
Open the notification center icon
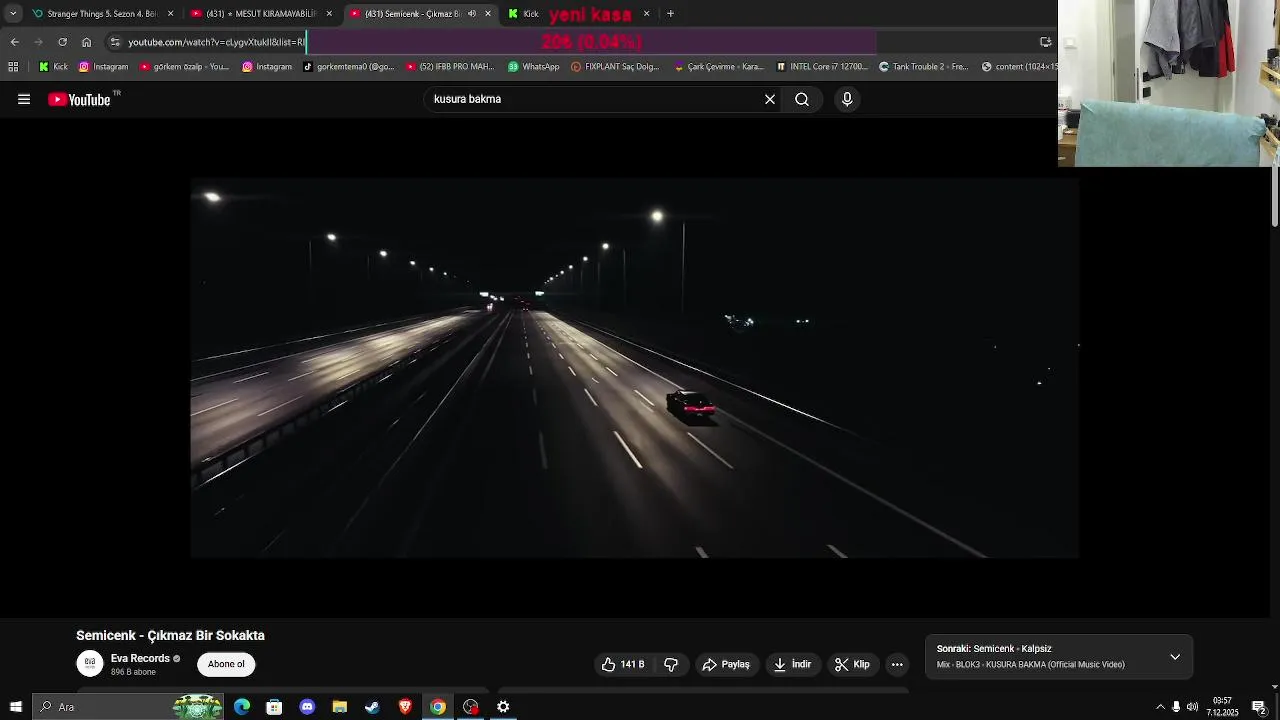(1259, 707)
